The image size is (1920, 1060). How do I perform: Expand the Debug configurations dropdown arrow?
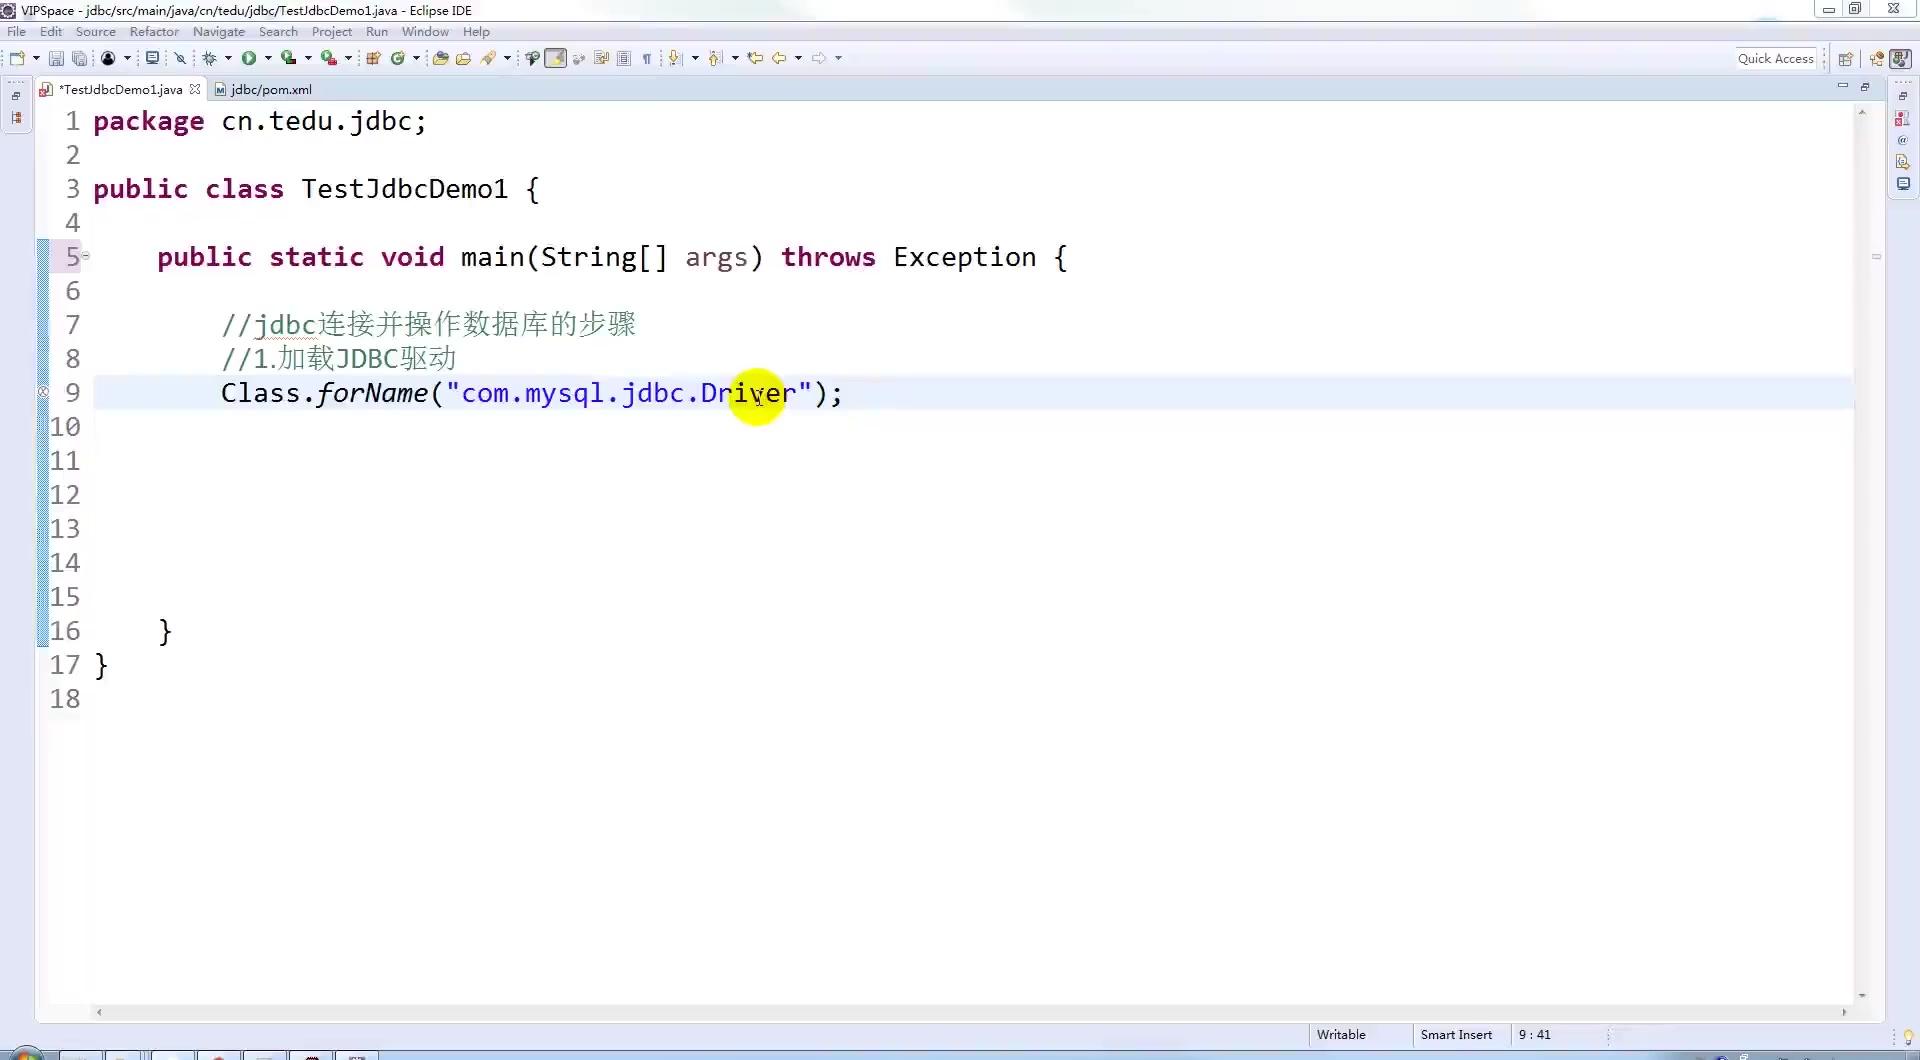click(228, 58)
